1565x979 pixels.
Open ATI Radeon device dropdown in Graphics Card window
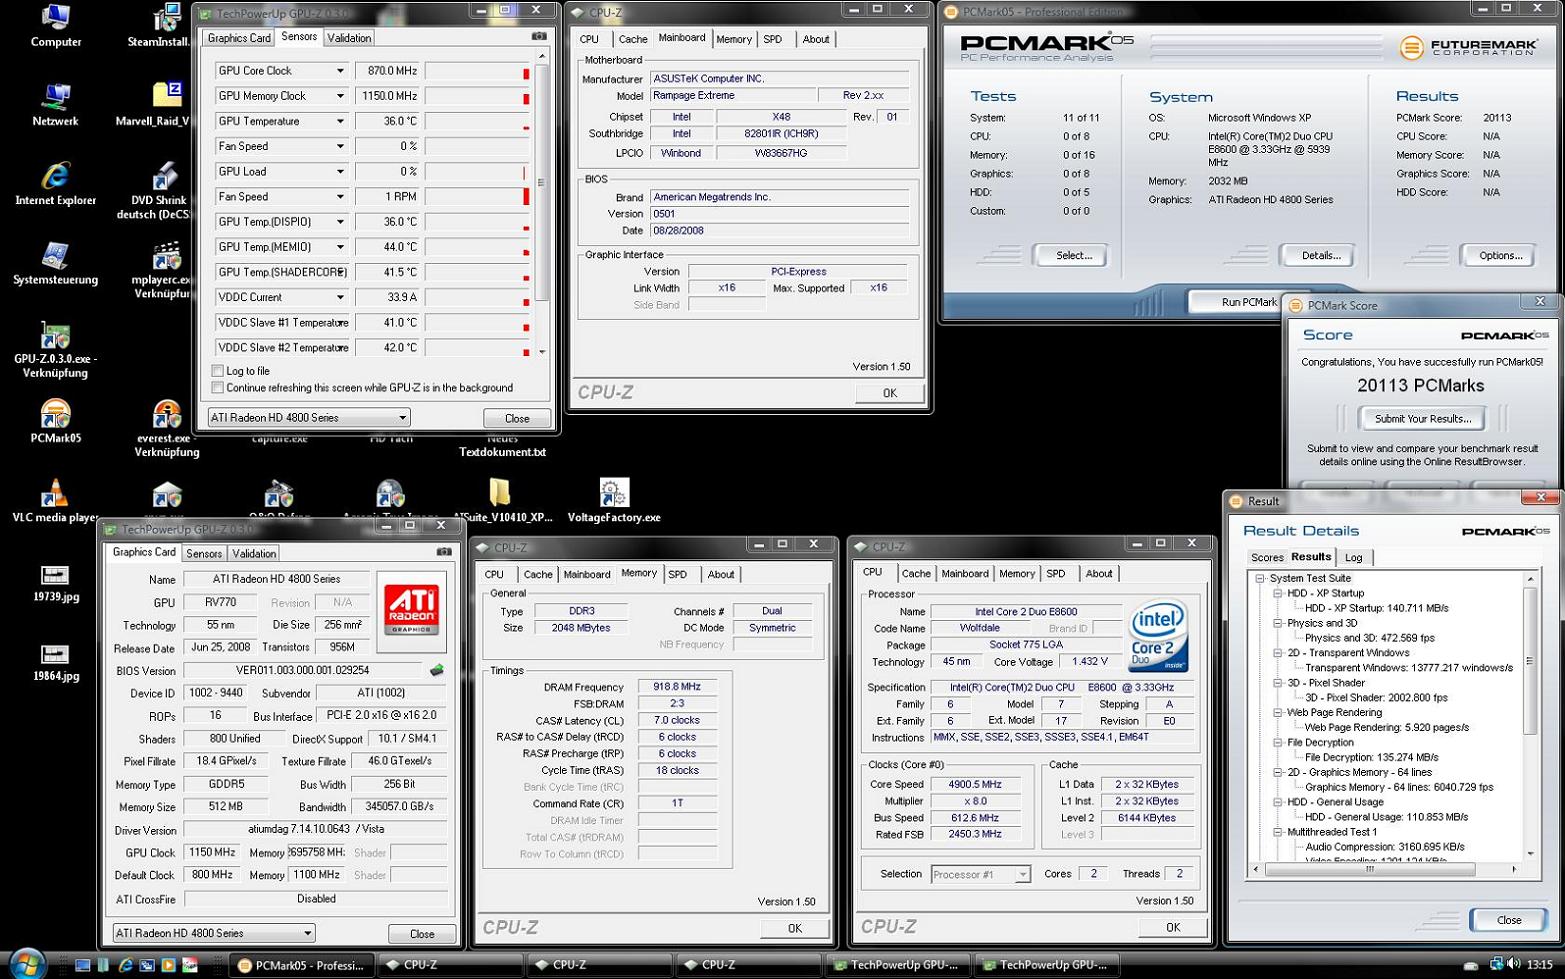click(x=213, y=933)
